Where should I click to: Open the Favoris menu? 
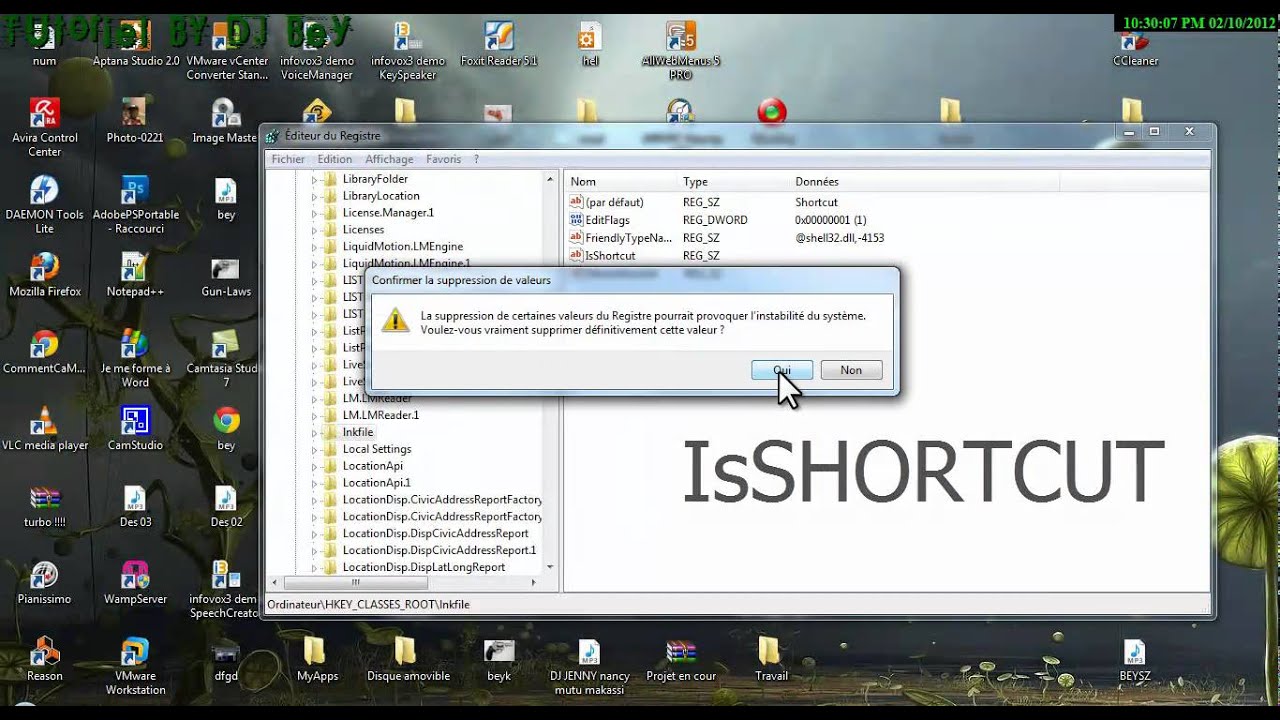(443, 159)
